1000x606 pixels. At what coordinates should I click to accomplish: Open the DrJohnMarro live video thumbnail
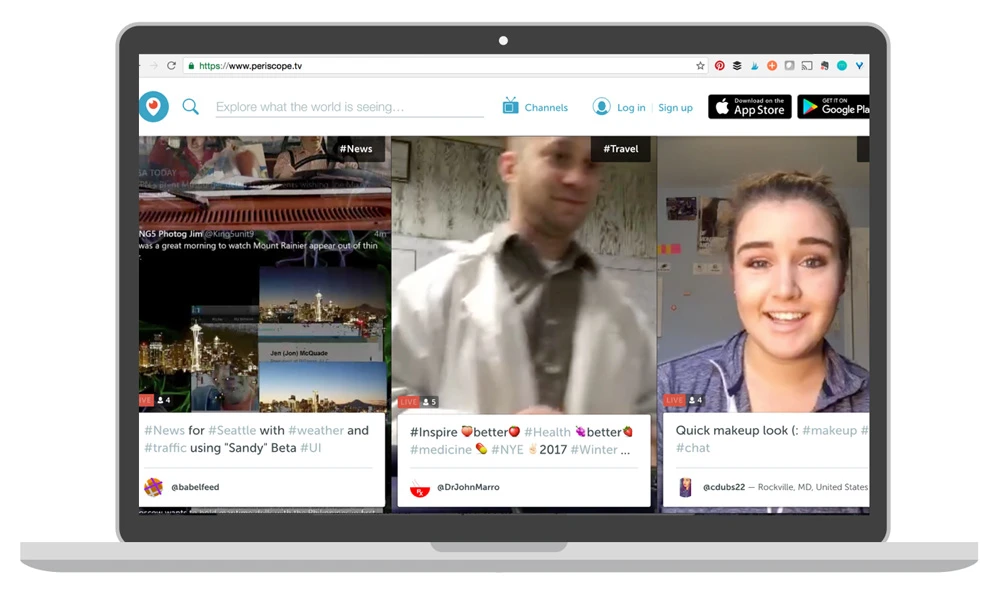click(x=524, y=274)
